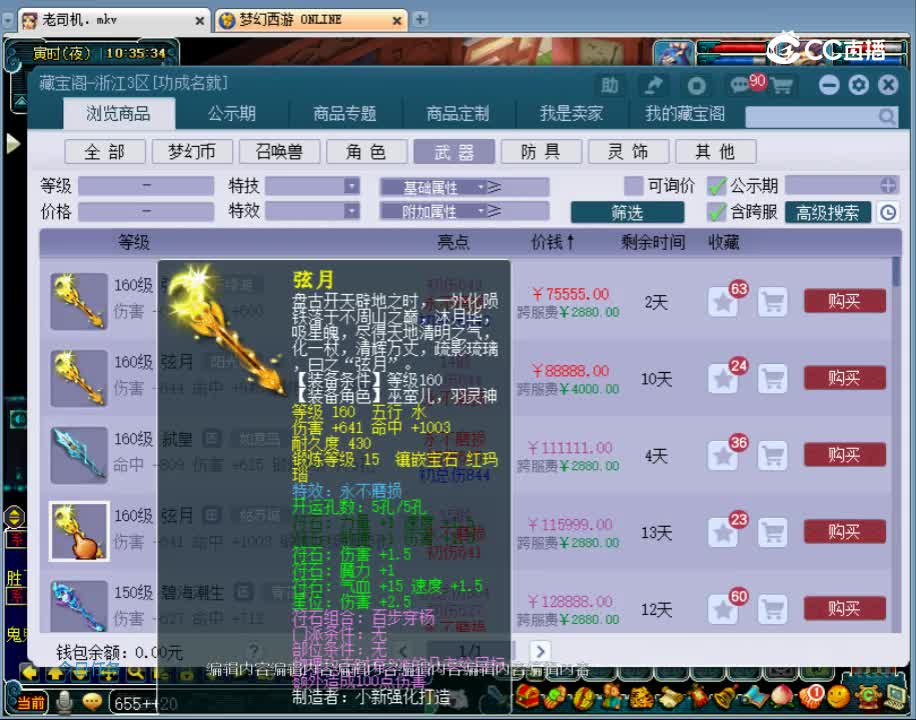This screenshot has width=916, height=720.
Task: Add the ¥115999.00 item to cart
Action: point(772,532)
